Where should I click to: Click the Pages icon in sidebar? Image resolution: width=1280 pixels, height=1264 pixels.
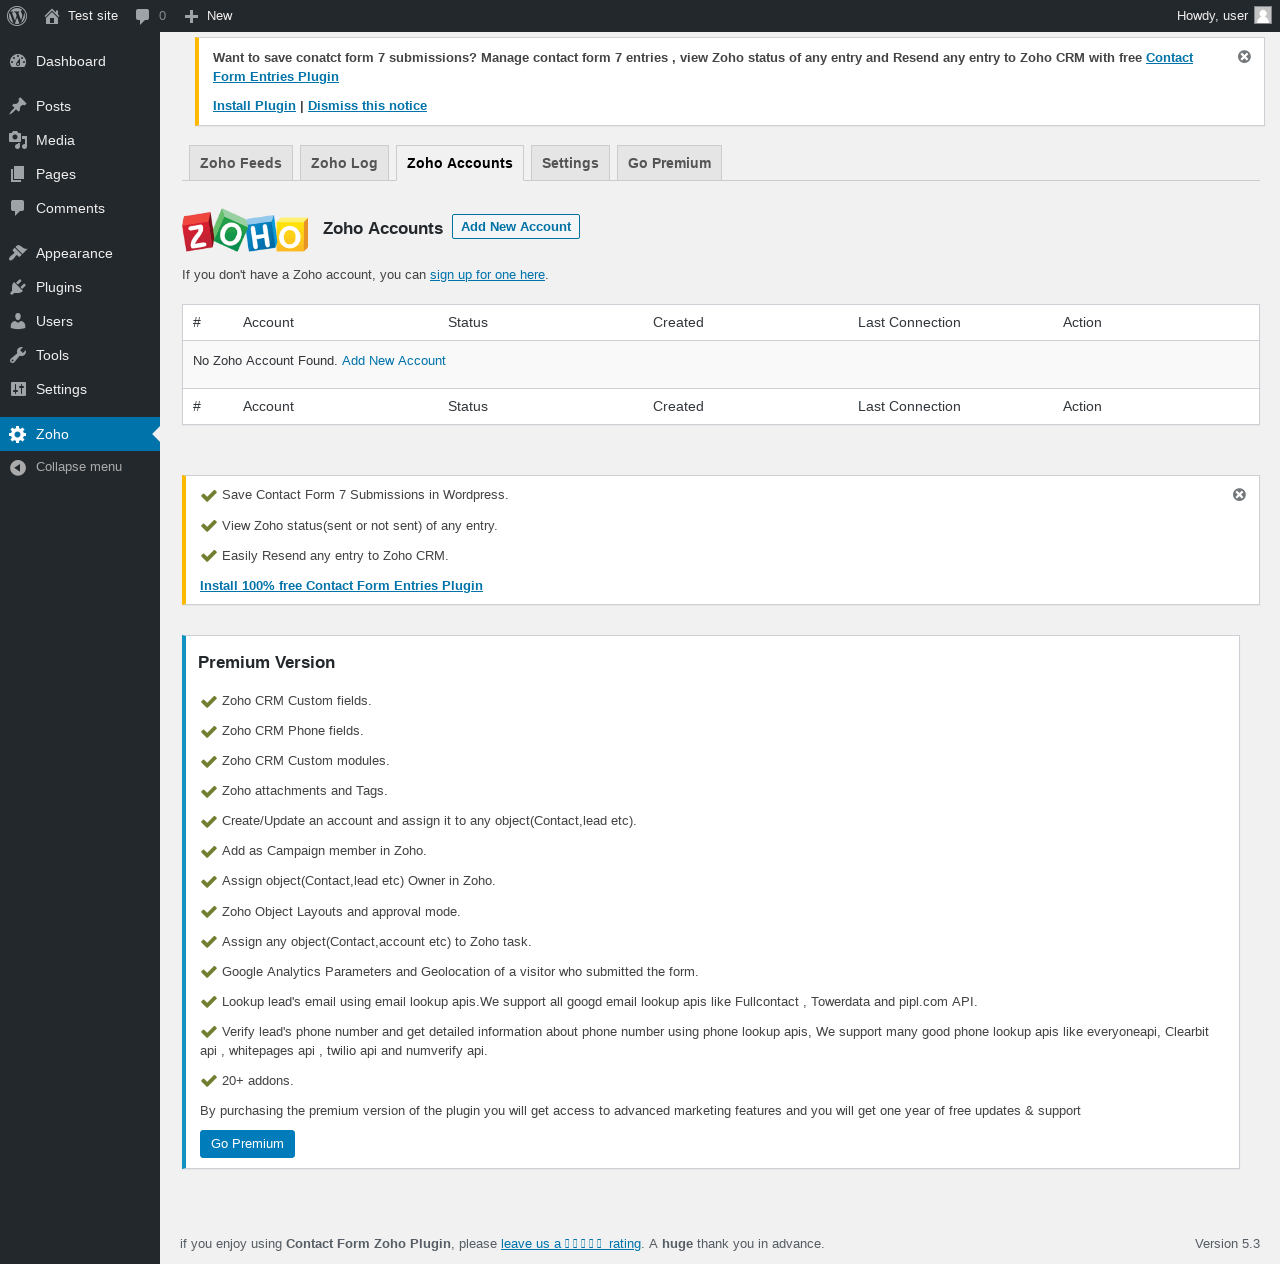click(x=18, y=174)
